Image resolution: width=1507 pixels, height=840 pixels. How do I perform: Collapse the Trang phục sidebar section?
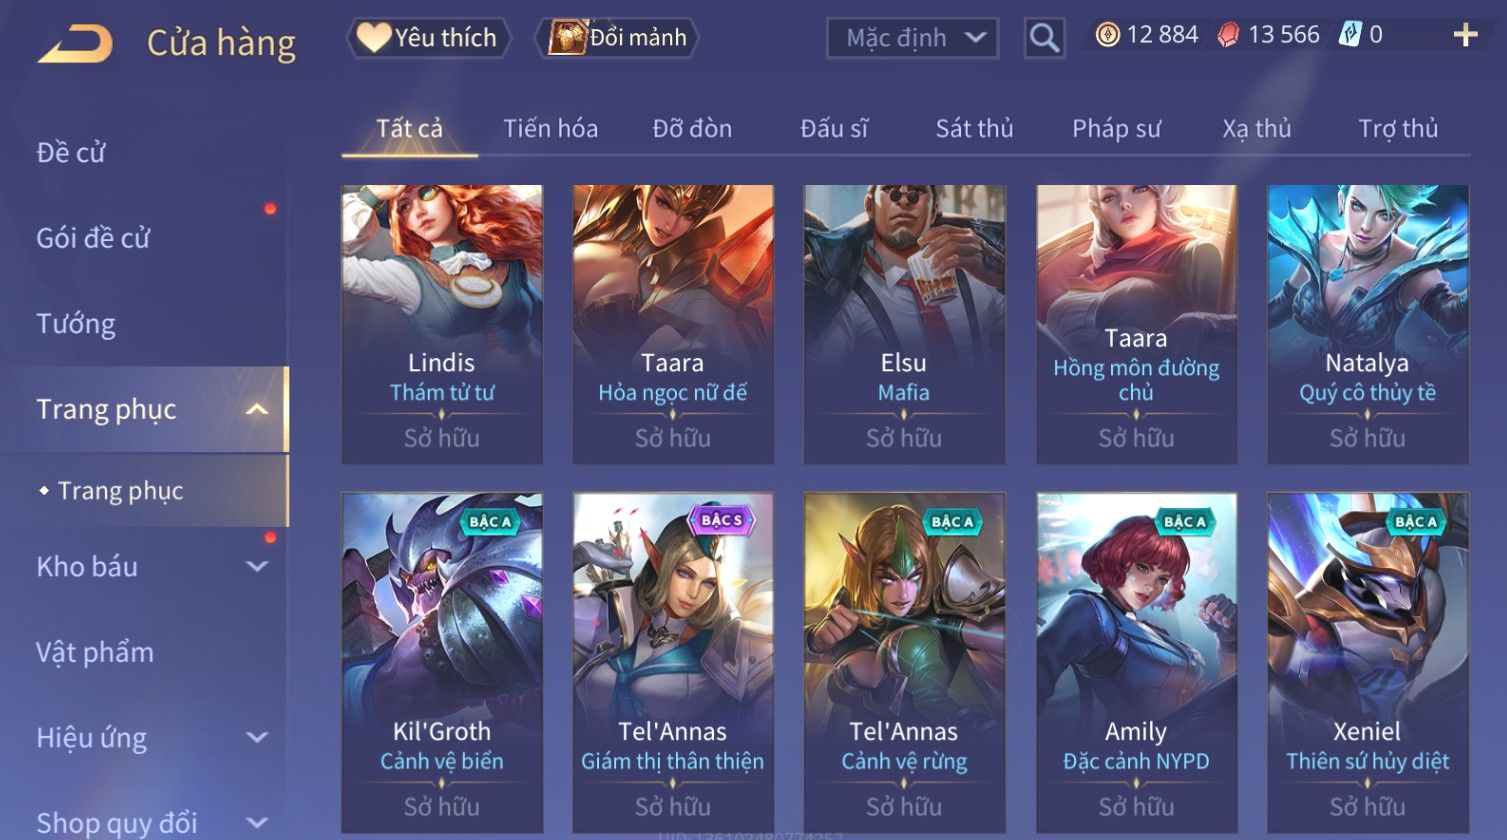(x=257, y=409)
